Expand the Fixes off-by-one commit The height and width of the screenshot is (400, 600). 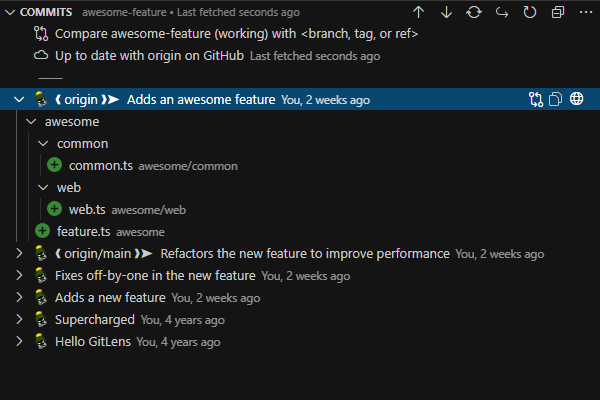(19, 275)
